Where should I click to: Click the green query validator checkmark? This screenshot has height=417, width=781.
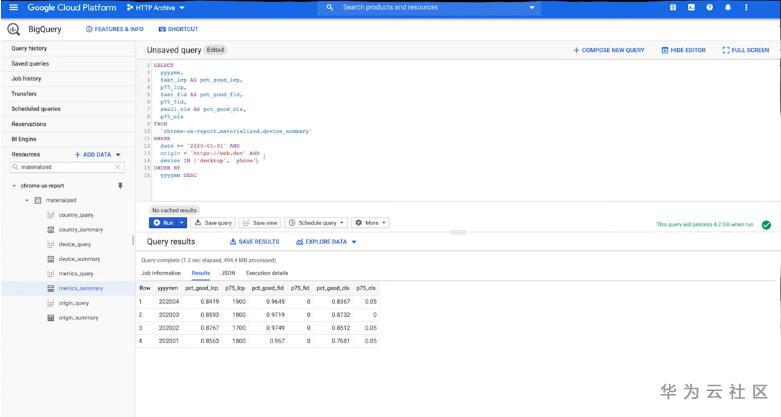tap(766, 225)
